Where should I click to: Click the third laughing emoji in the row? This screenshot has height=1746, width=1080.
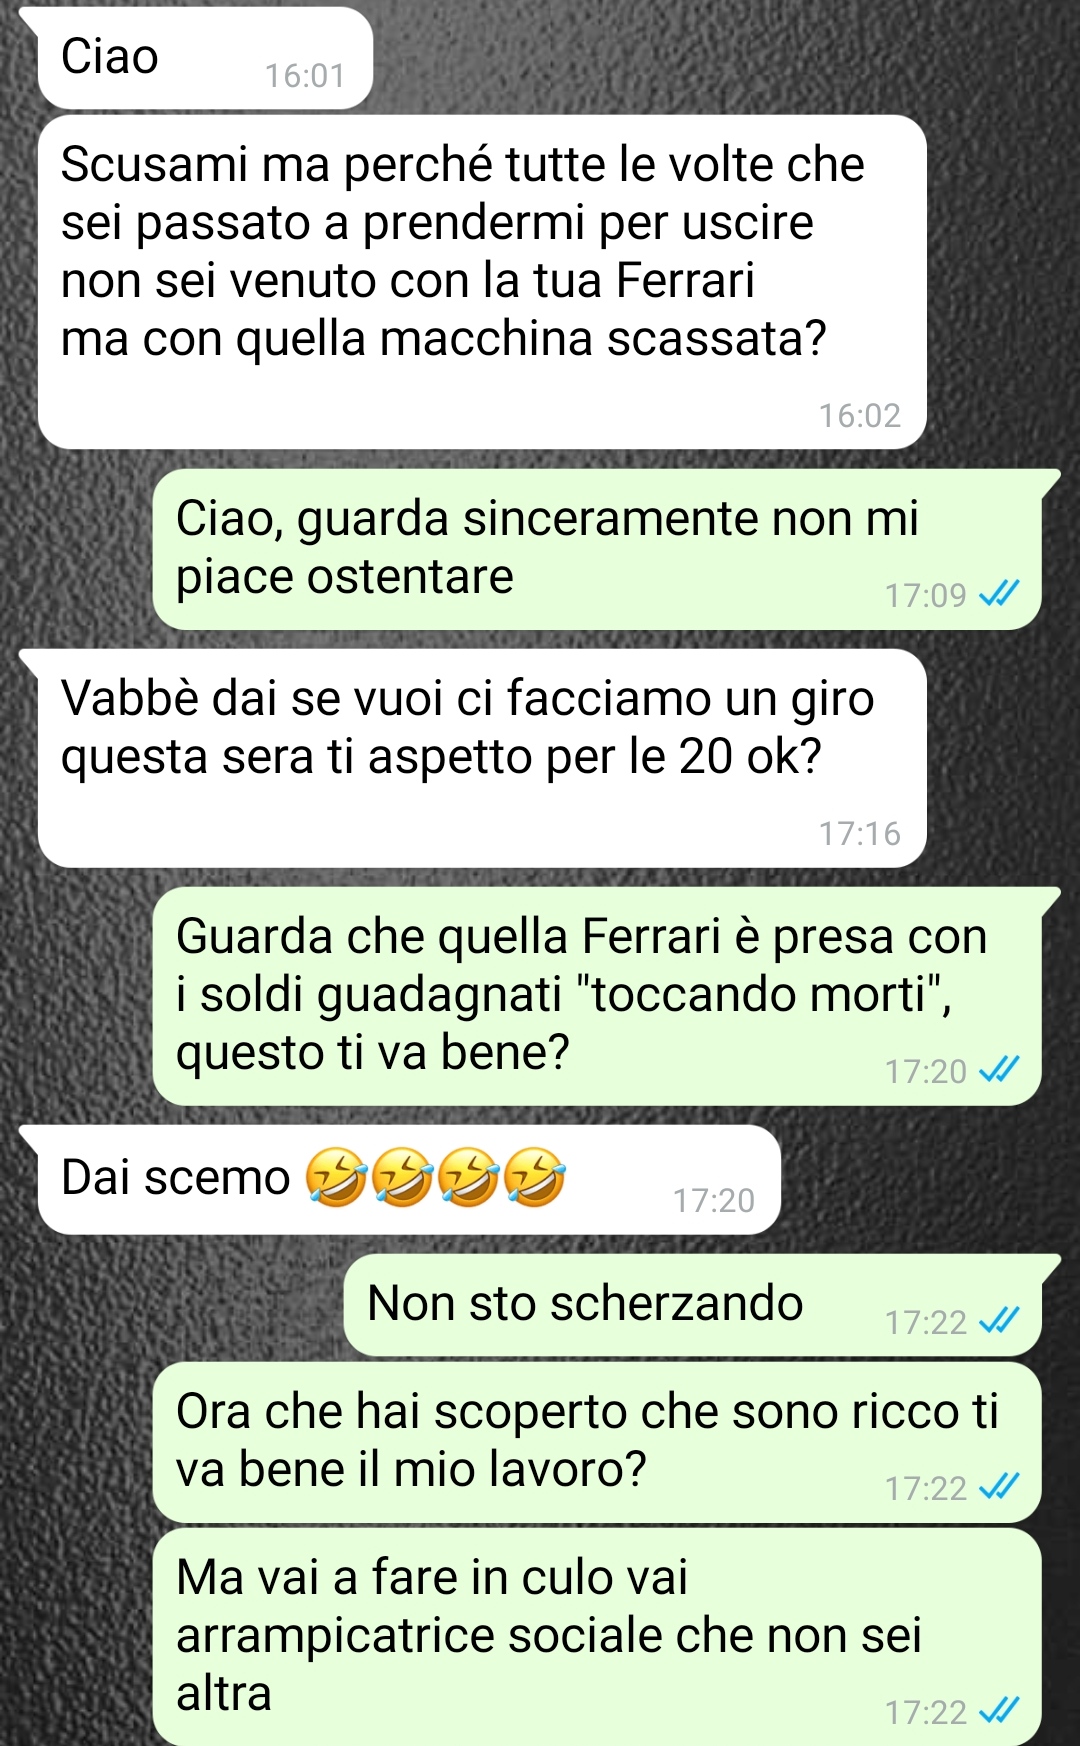click(x=468, y=1177)
